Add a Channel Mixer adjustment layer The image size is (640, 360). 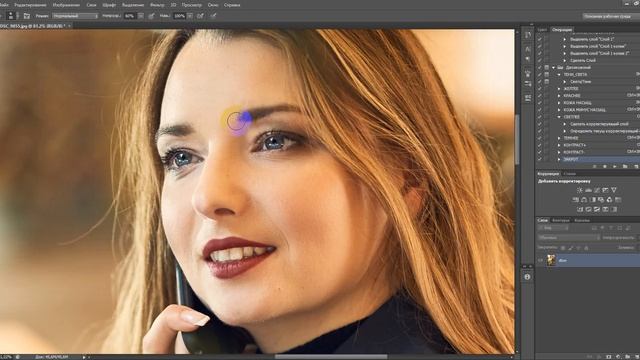point(609,200)
